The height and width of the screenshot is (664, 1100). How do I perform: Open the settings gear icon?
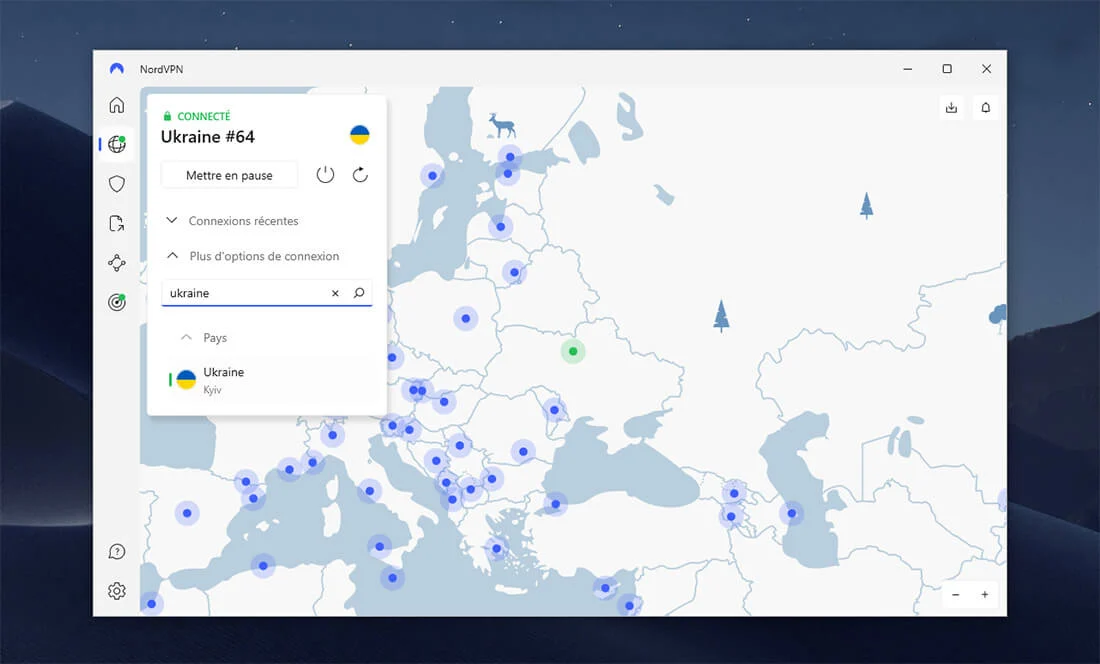point(117,591)
